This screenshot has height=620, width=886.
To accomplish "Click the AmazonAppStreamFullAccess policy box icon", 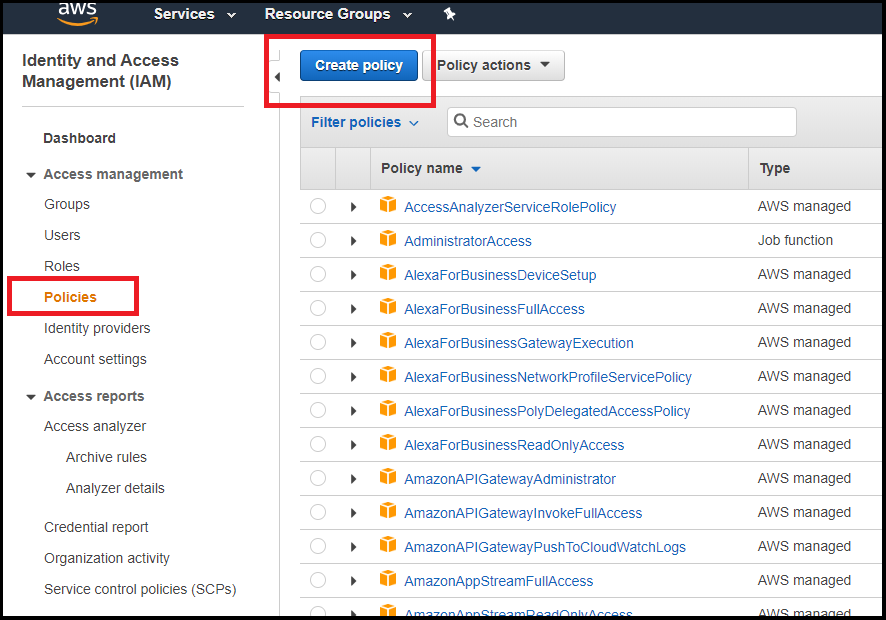I will [388, 580].
